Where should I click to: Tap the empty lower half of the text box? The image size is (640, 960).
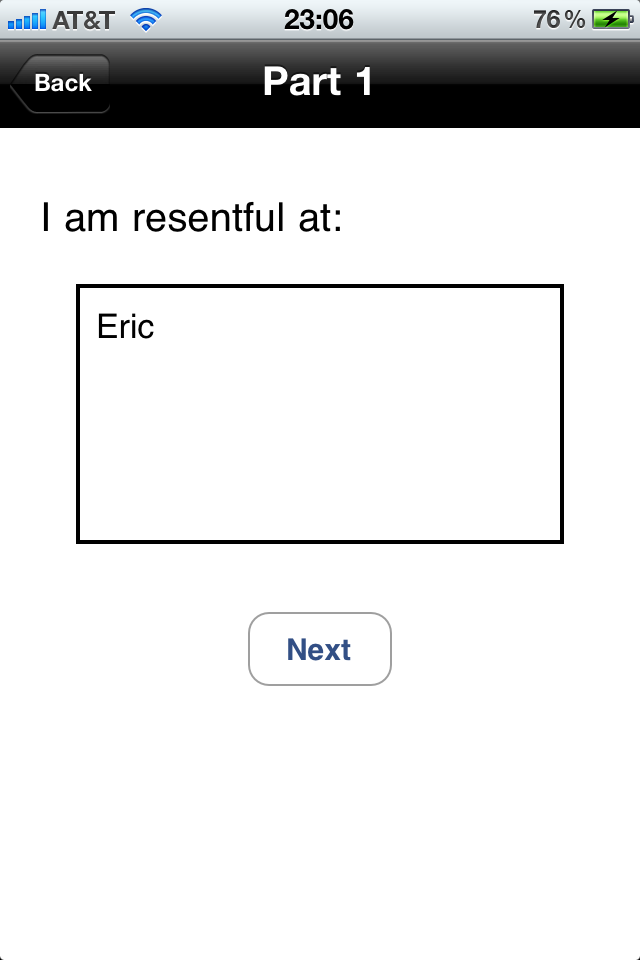(320, 480)
